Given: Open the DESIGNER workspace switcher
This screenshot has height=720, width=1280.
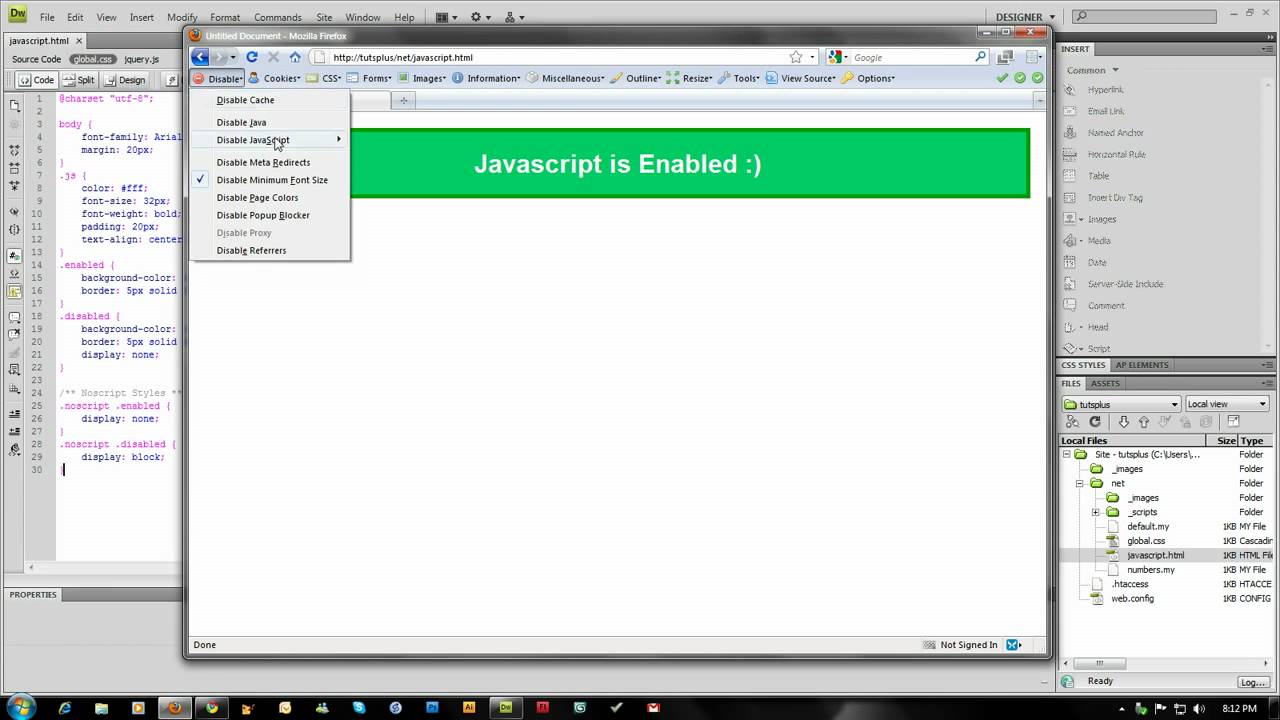Looking at the screenshot, I should [1025, 17].
